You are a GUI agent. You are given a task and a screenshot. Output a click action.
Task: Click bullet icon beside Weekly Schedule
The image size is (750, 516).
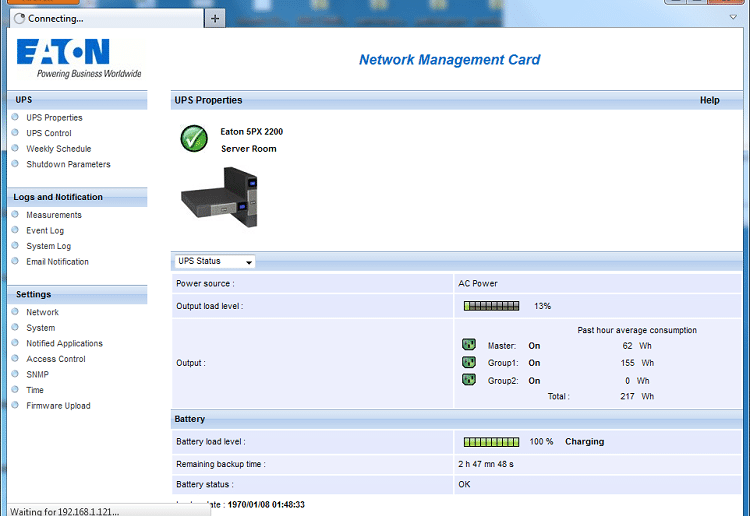15,148
